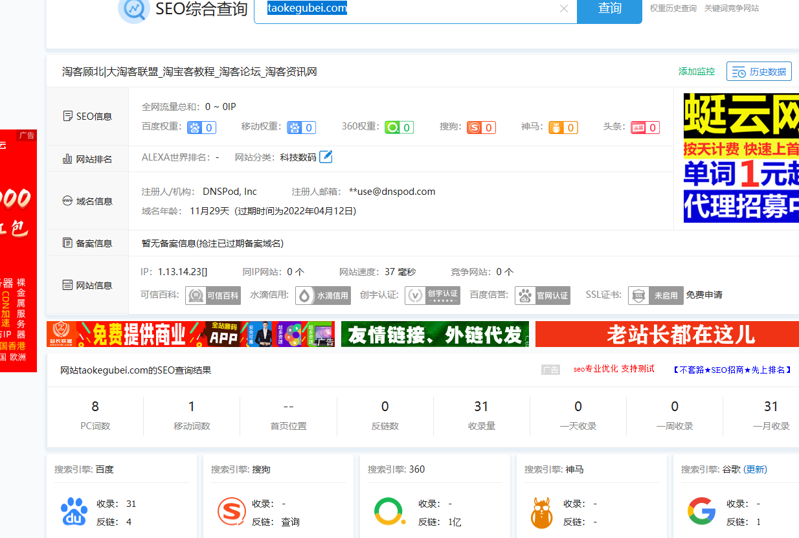This screenshot has width=799, height=538.
Task: Click 免费申请 for SSL certificate
Action: point(704,295)
